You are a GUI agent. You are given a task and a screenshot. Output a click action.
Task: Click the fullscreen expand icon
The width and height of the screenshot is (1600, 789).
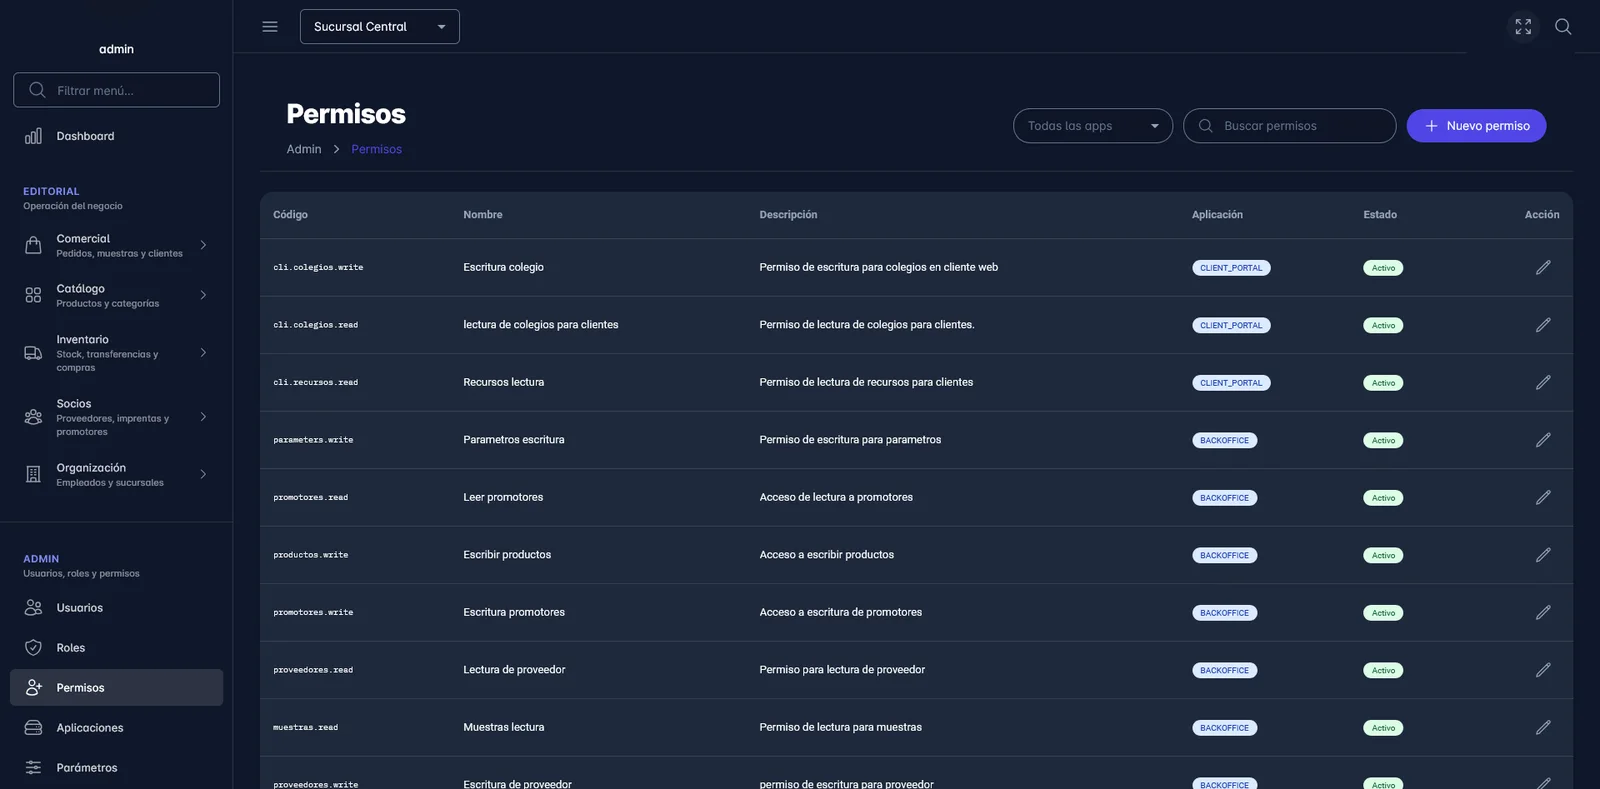[x=1523, y=27]
